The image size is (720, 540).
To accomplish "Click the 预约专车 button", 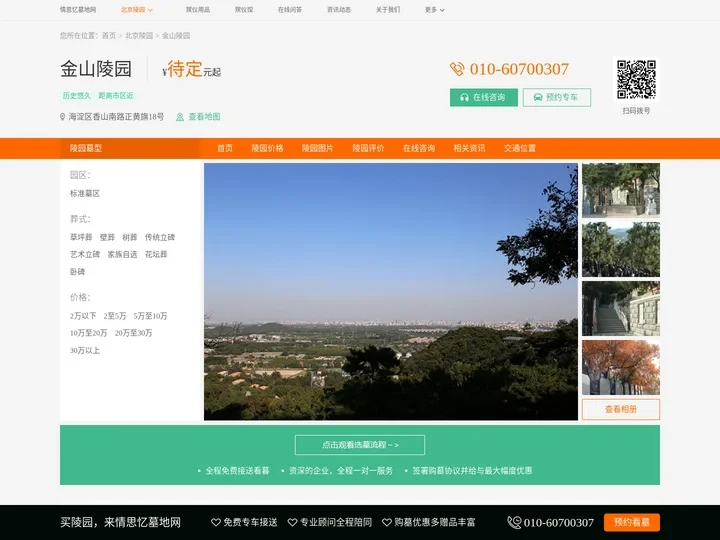I will (557, 97).
